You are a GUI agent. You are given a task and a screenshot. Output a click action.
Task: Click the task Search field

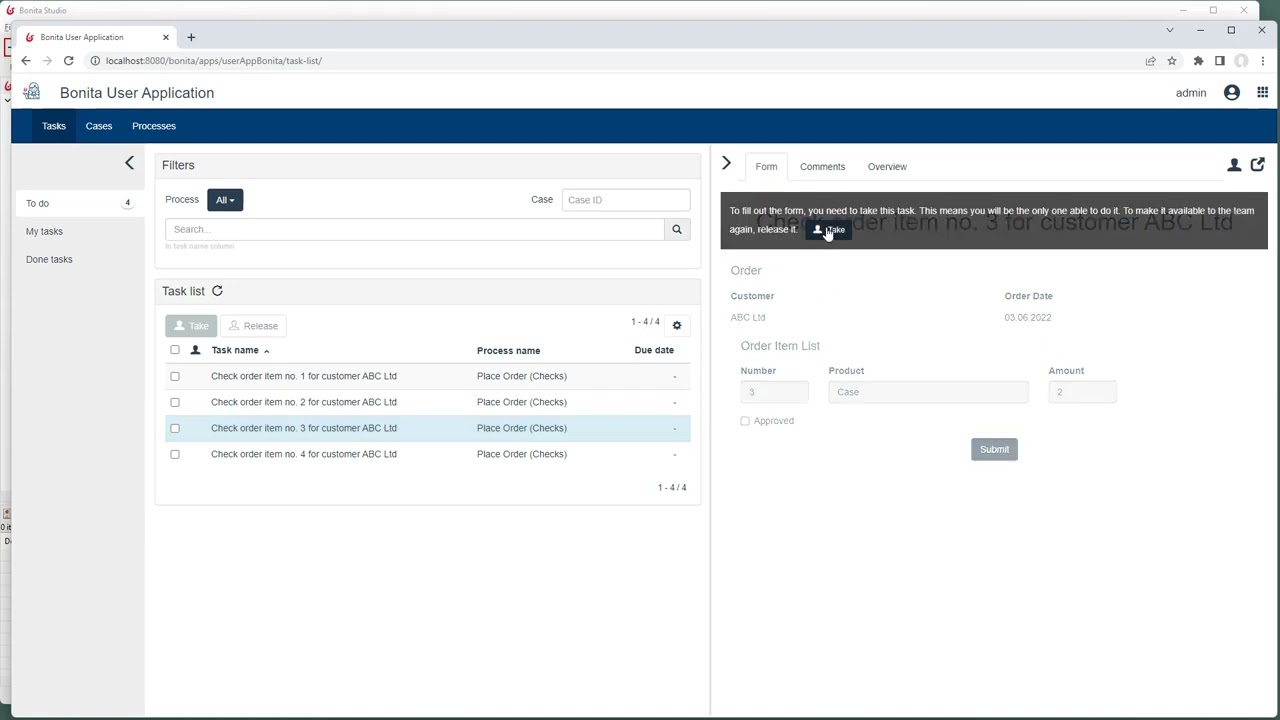(x=415, y=229)
